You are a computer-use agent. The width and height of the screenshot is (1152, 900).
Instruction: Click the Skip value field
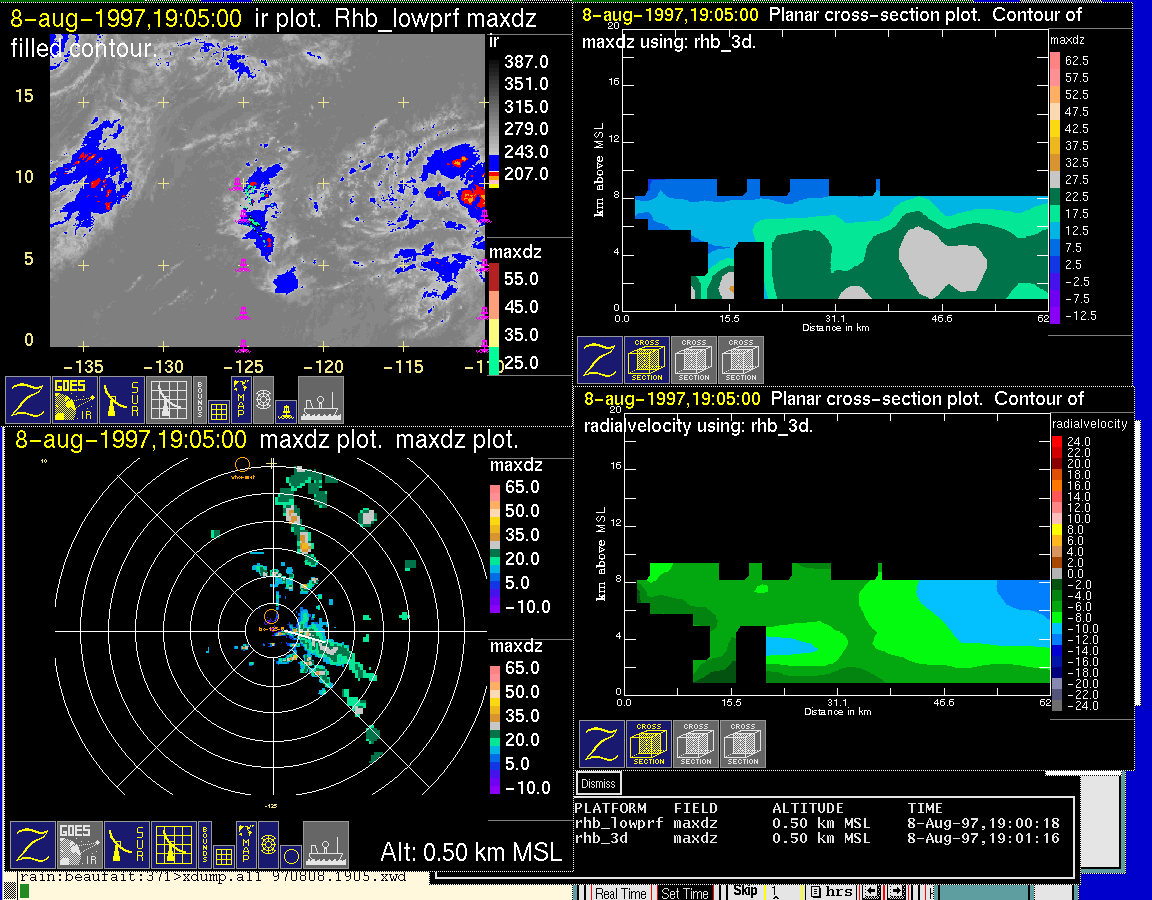pyautogui.click(x=783, y=892)
